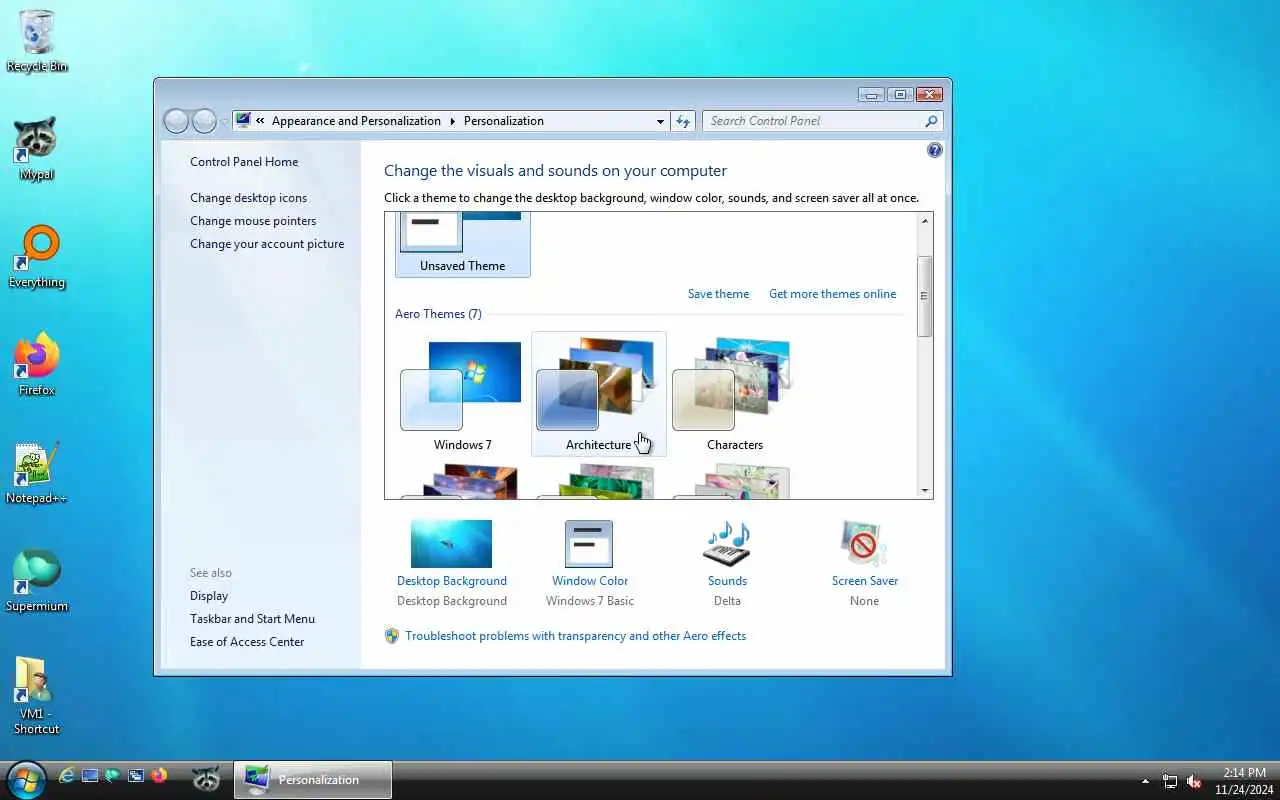Viewport: 1280px width, 800px height.
Task: Open Control Panel Home
Action: (244, 162)
